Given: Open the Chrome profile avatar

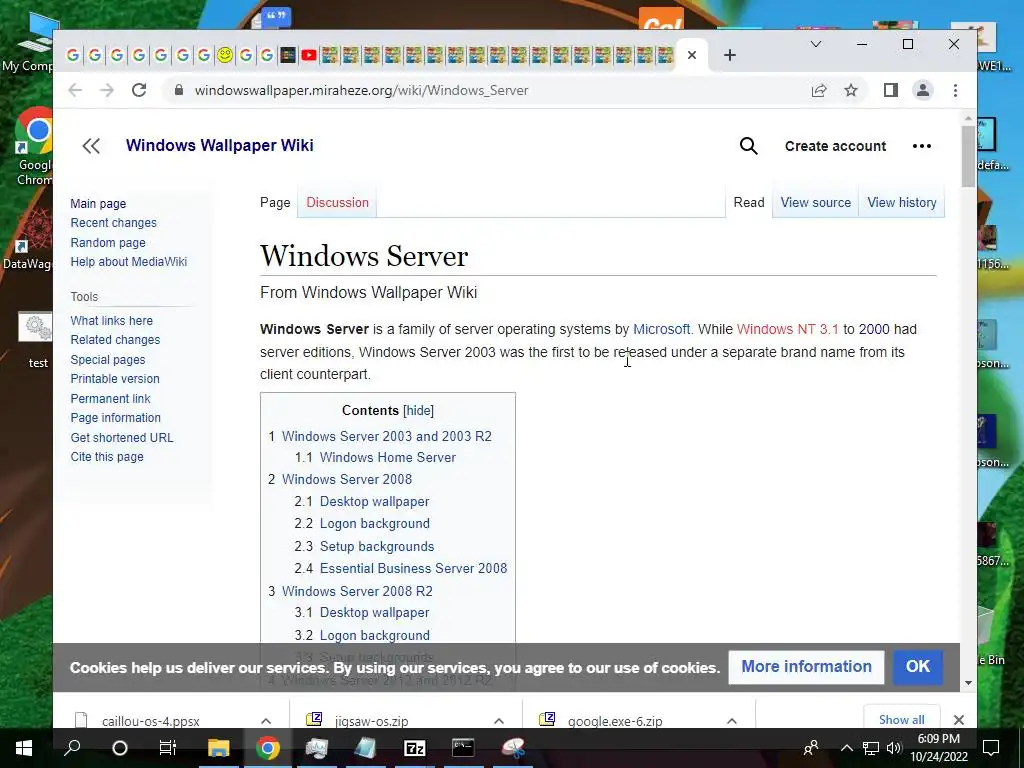Looking at the screenshot, I should coord(923,90).
